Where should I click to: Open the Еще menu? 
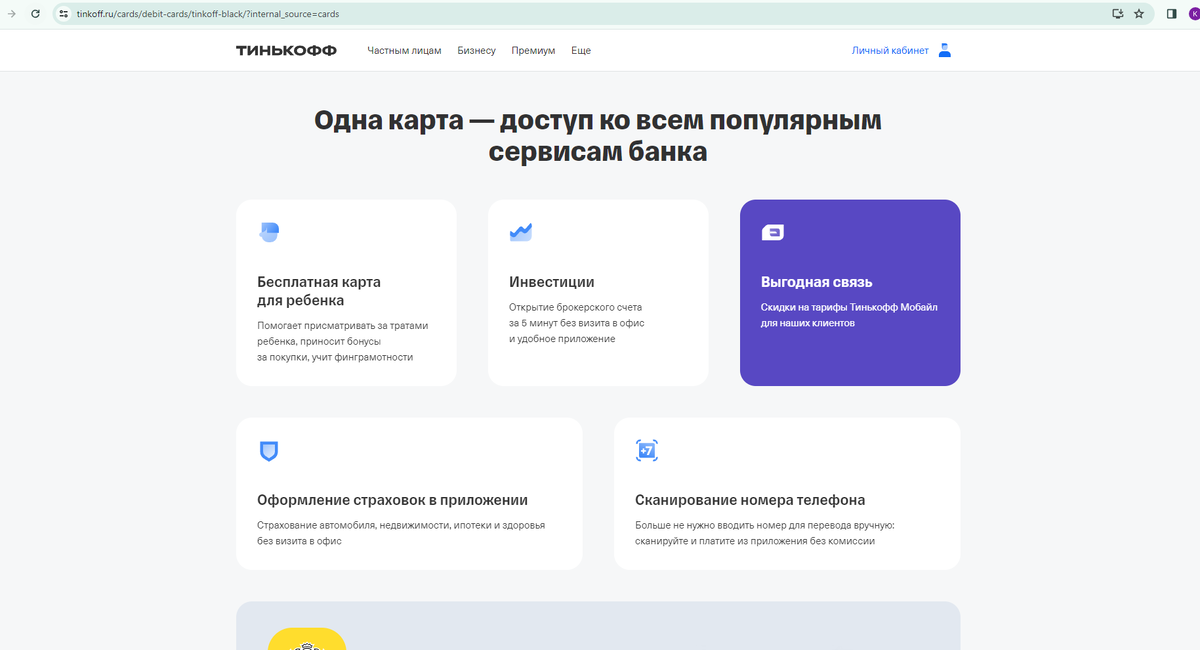[580, 50]
